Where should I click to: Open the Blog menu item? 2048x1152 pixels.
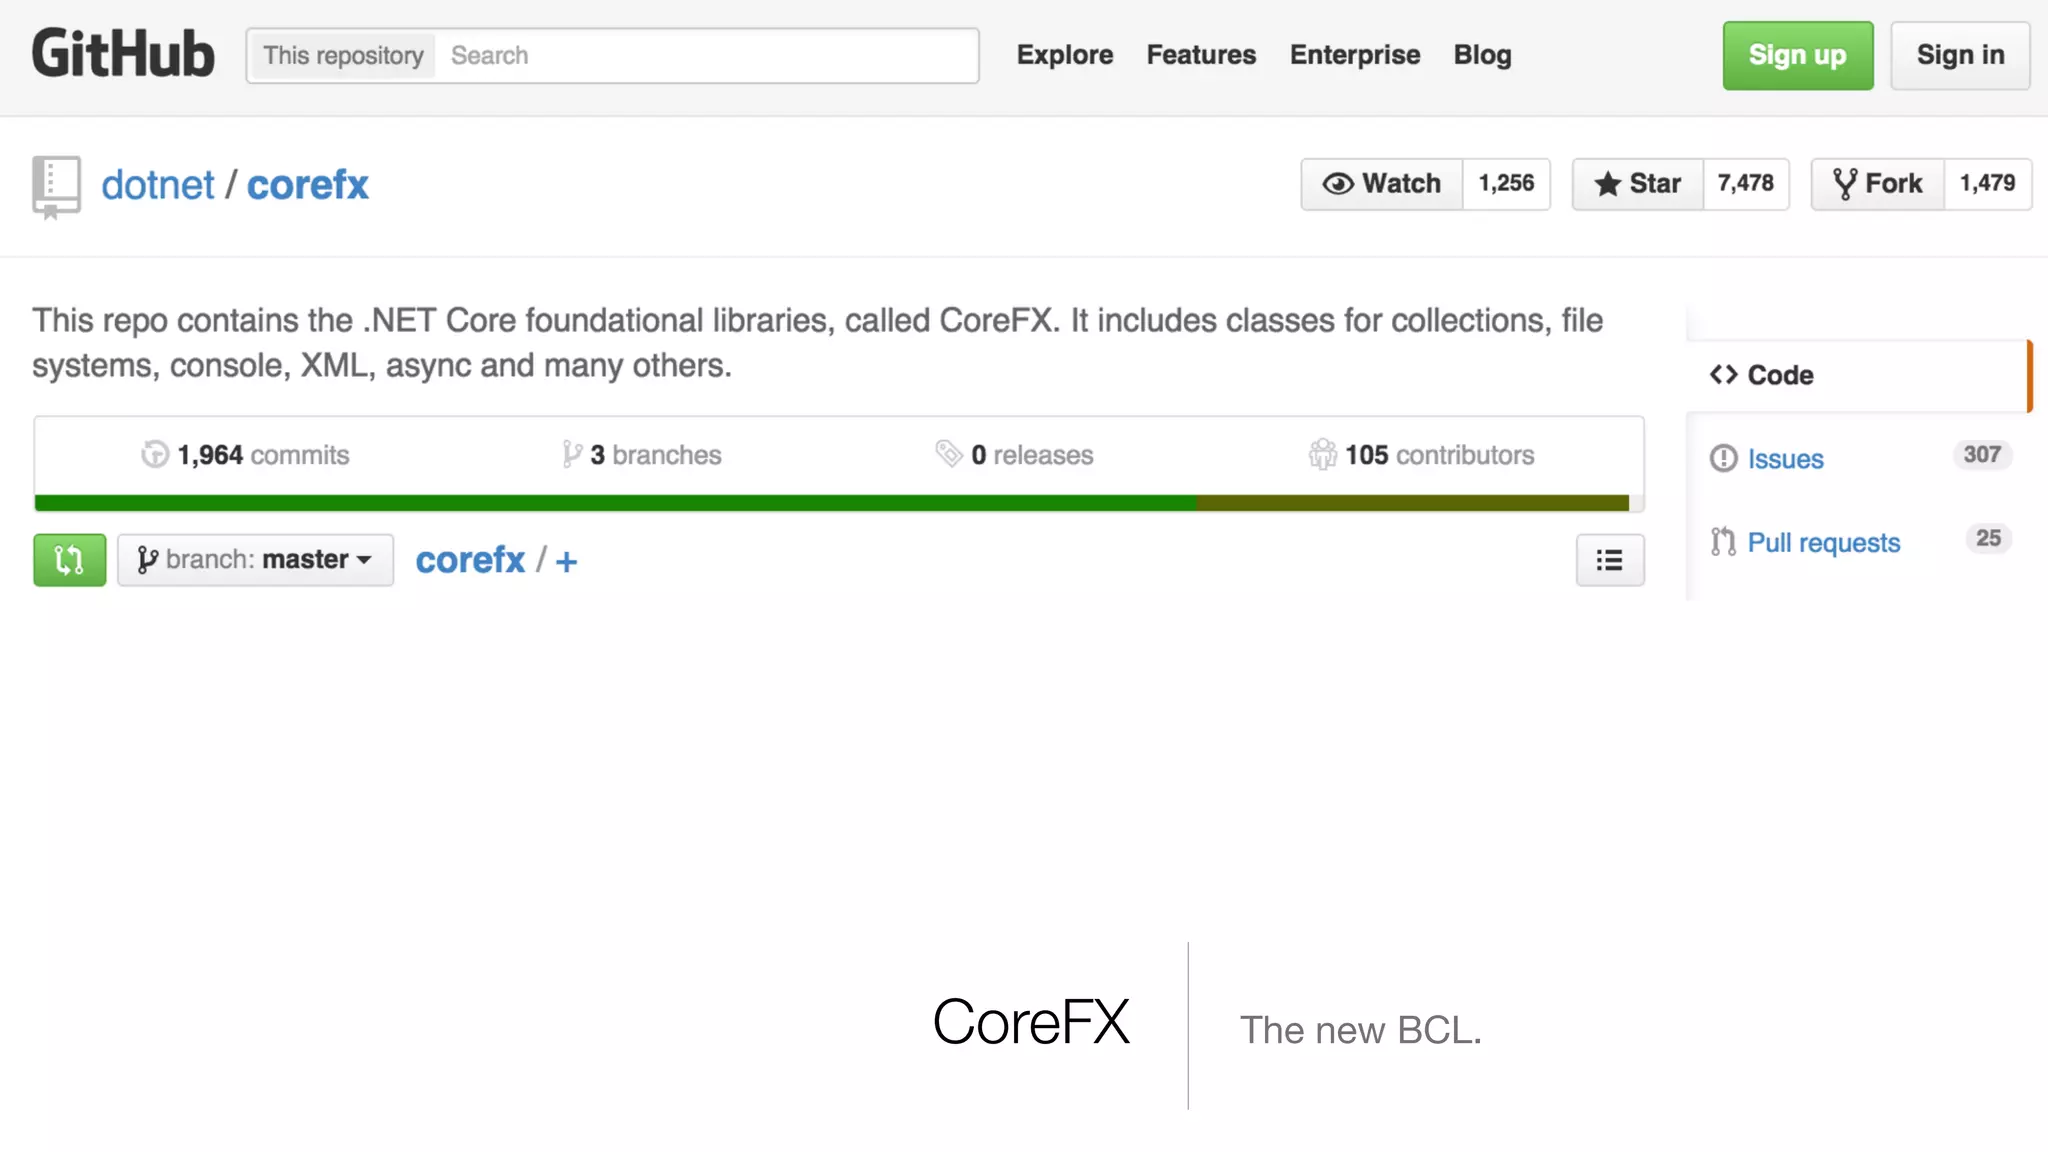coord(1482,55)
